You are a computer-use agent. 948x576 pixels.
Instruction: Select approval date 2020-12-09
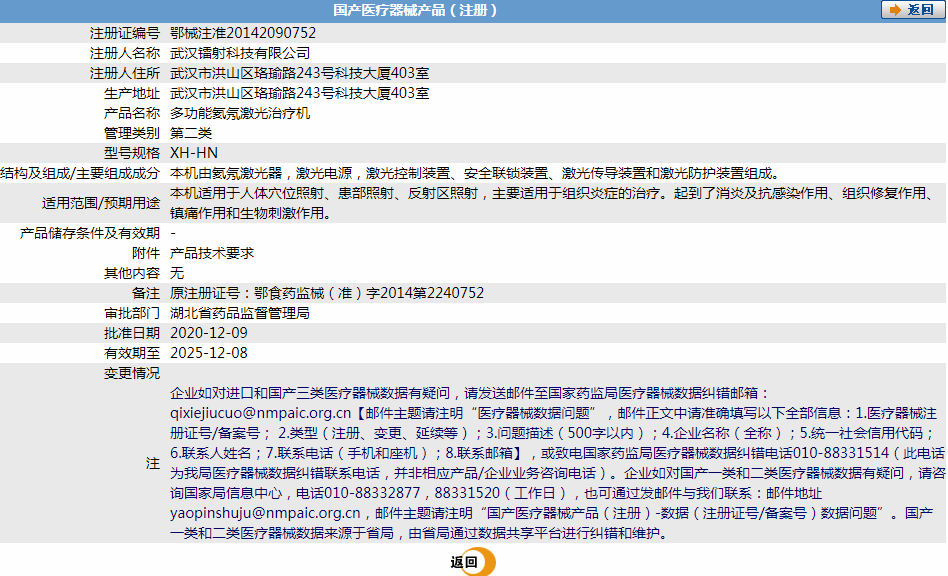(x=209, y=333)
